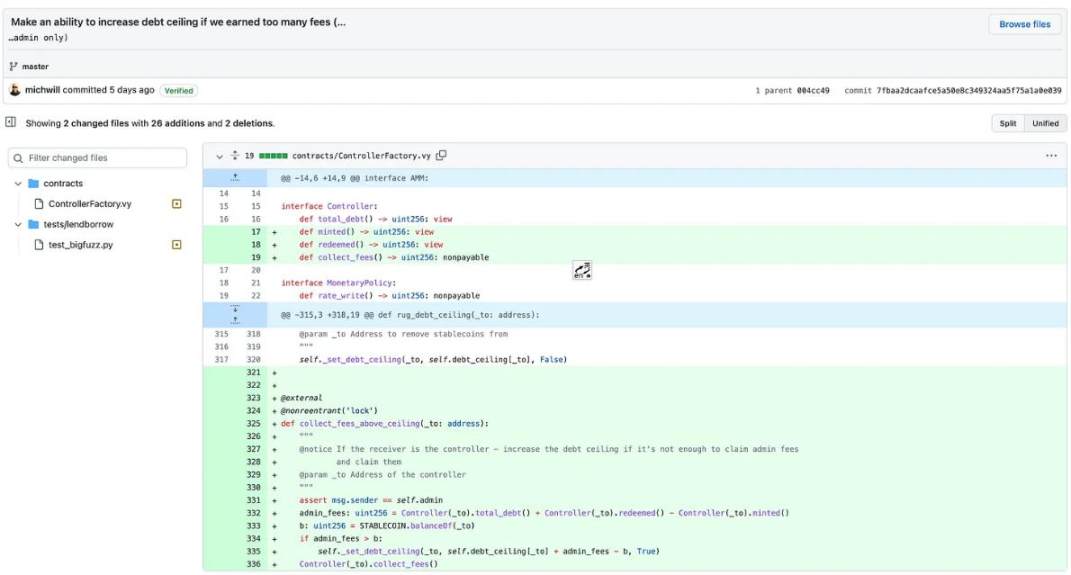Focus the Filter changed files field

click(x=97, y=158)
